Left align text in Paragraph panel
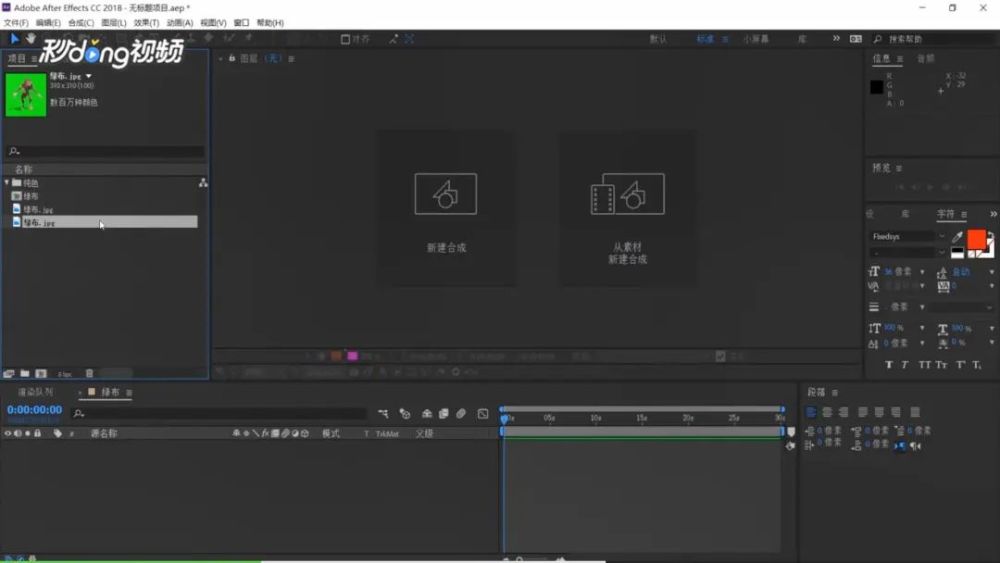The height and width of the screenshot is (563, 1000). click(811, 413)
